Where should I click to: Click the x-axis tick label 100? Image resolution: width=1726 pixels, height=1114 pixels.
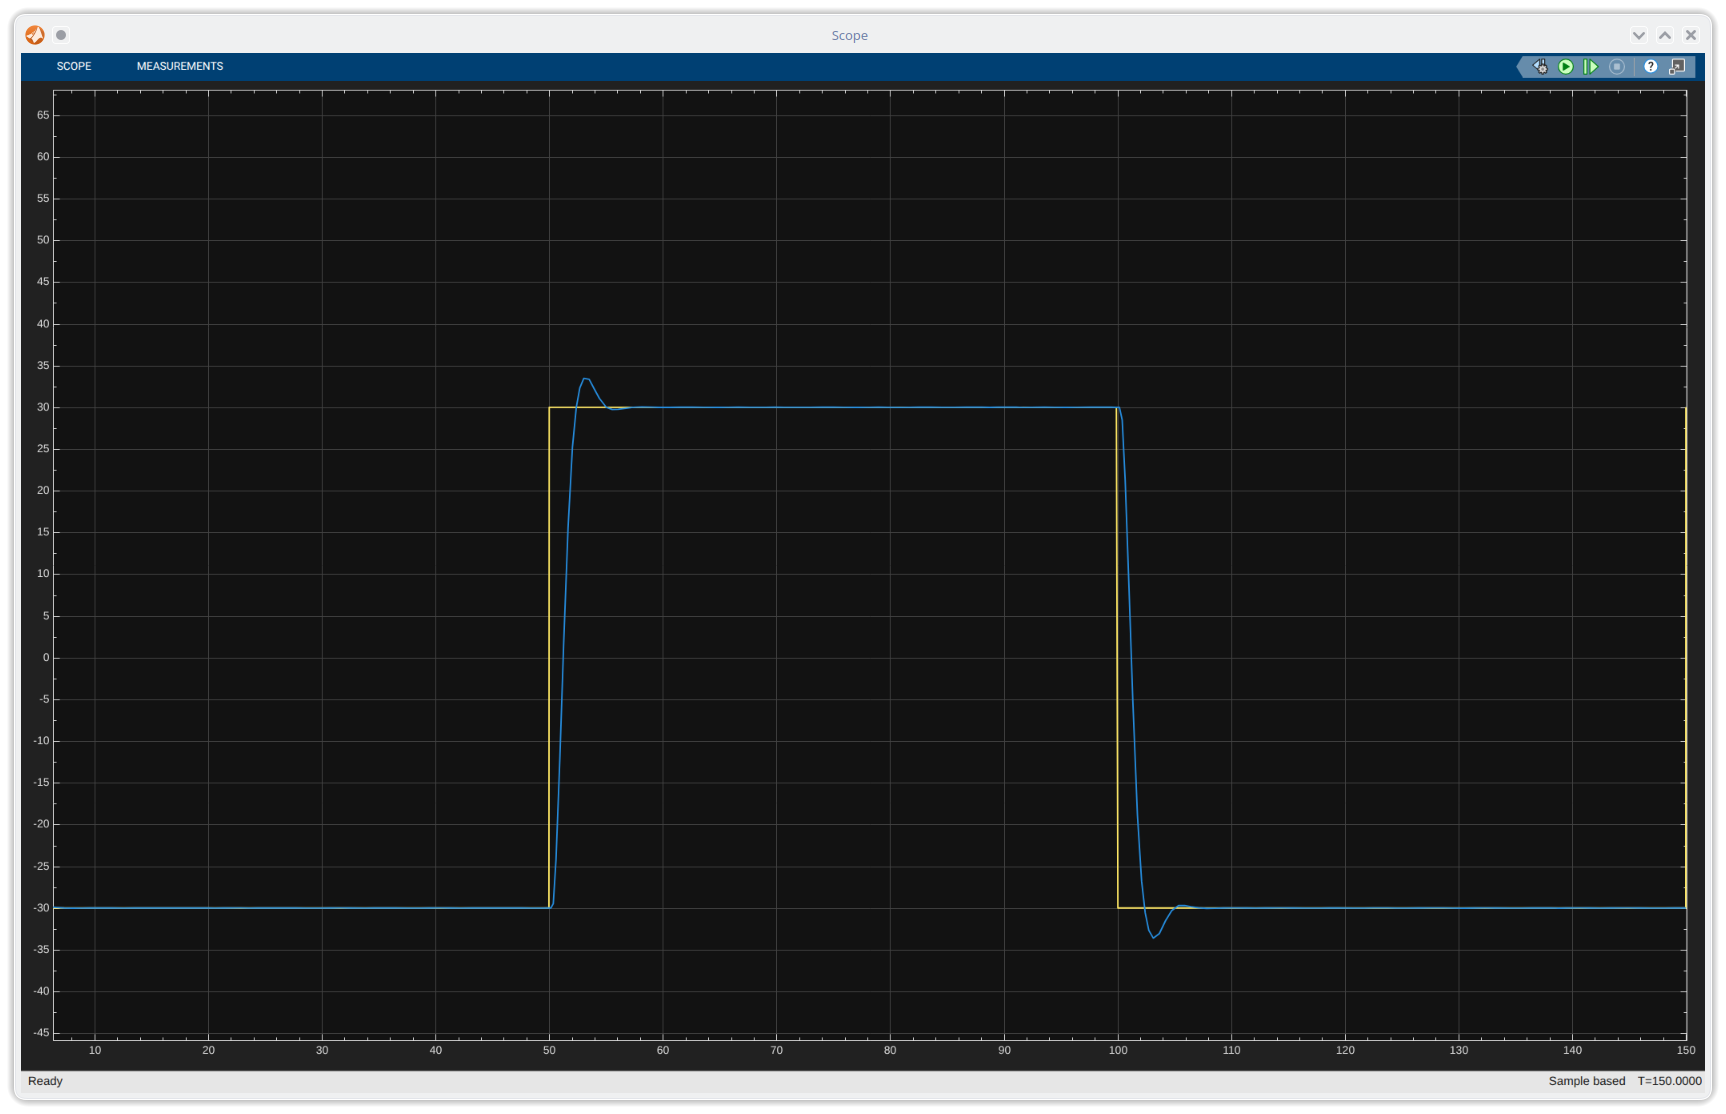[1118, 1050]
